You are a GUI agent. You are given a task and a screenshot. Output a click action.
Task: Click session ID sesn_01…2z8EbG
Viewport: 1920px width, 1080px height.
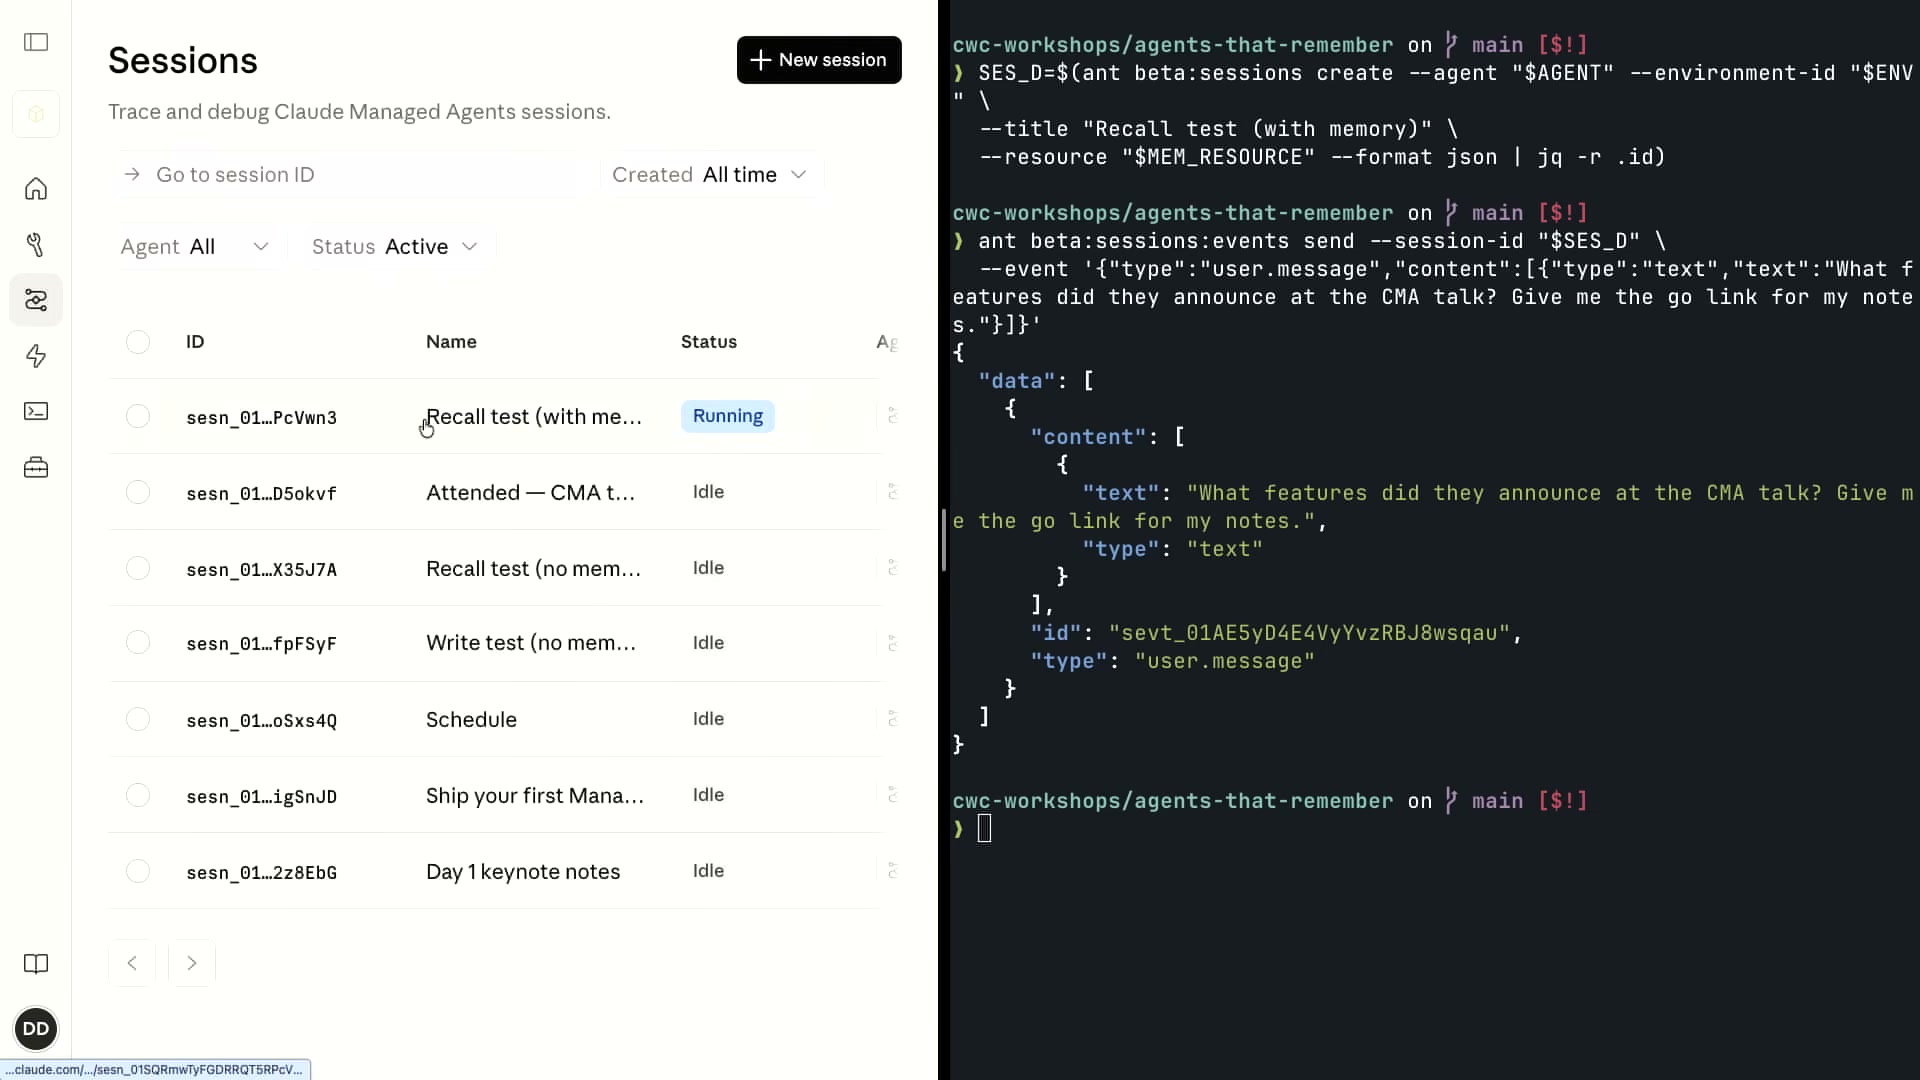(x=261, y=873)
